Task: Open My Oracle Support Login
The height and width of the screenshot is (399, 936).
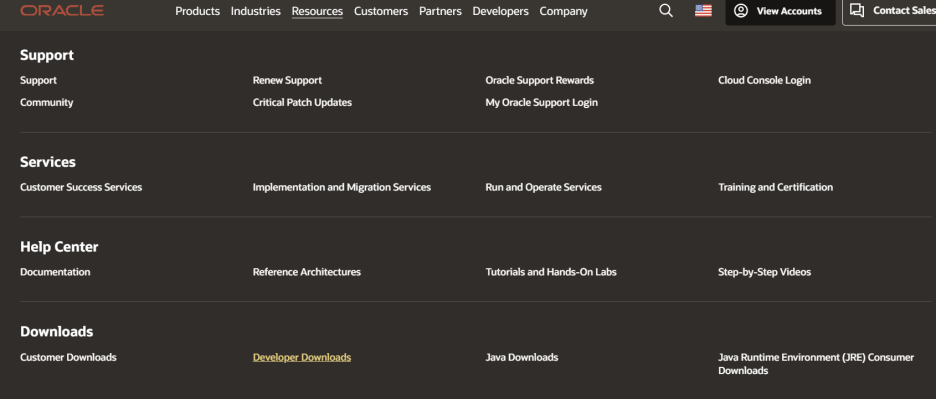Action: (x=541, y=102)
